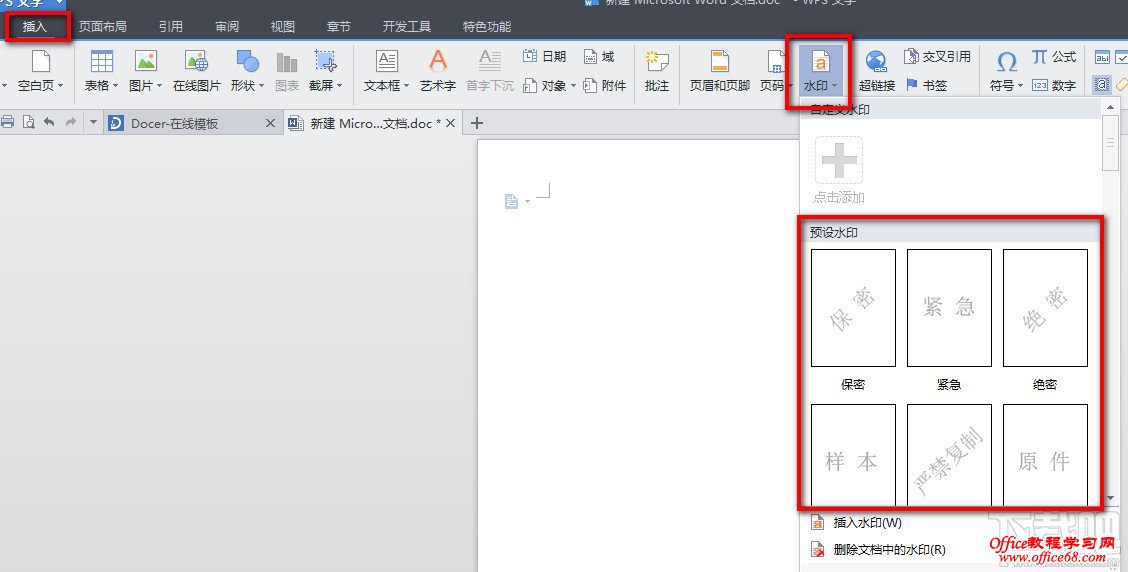Select the 样本 preset watermark
Image resolution: width=1128 pixels, height=572 pixels.
pyautogui.click(x=853, y=455)
